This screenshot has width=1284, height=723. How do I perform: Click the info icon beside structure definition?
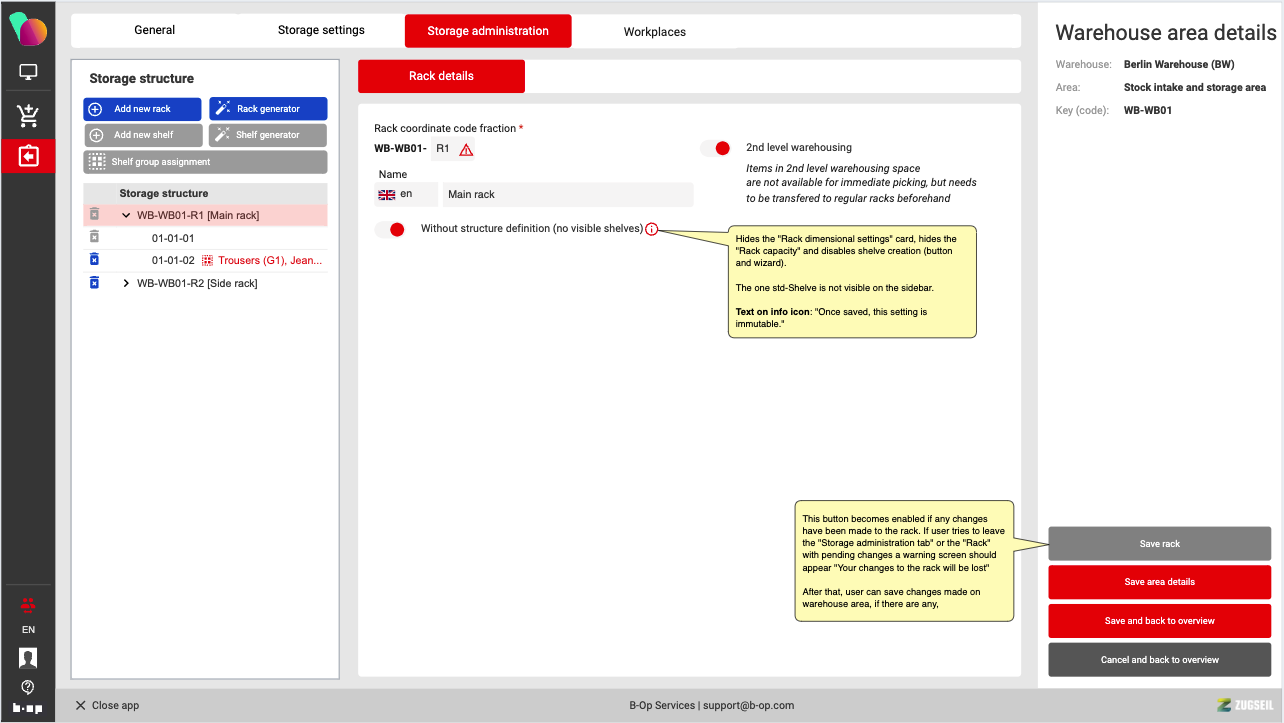tap(652, 229)
